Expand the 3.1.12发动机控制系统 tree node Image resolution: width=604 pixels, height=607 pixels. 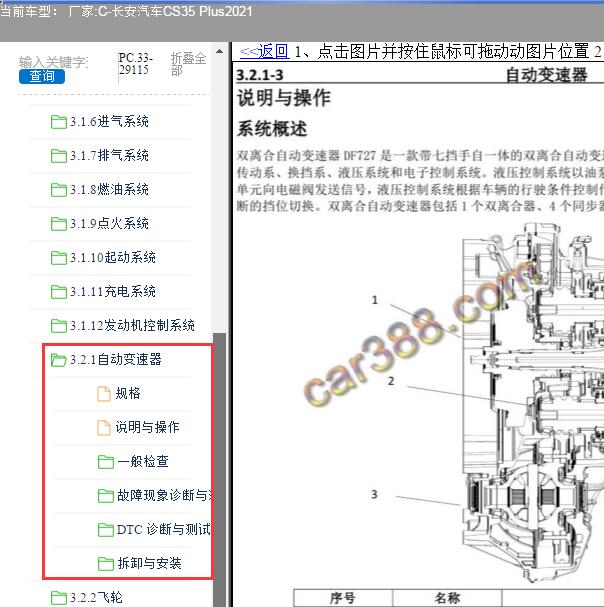tap(132, 326)
